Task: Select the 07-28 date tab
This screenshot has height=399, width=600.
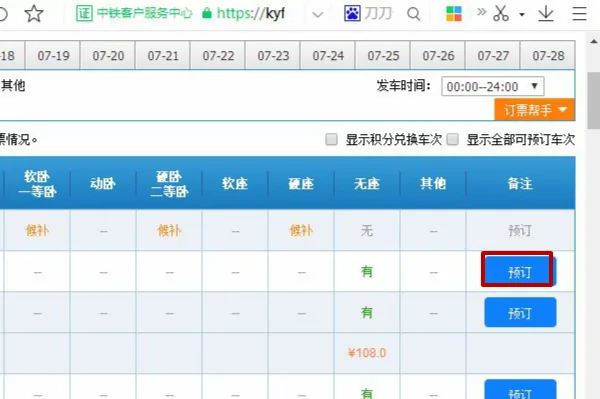Action: (548, 56)
